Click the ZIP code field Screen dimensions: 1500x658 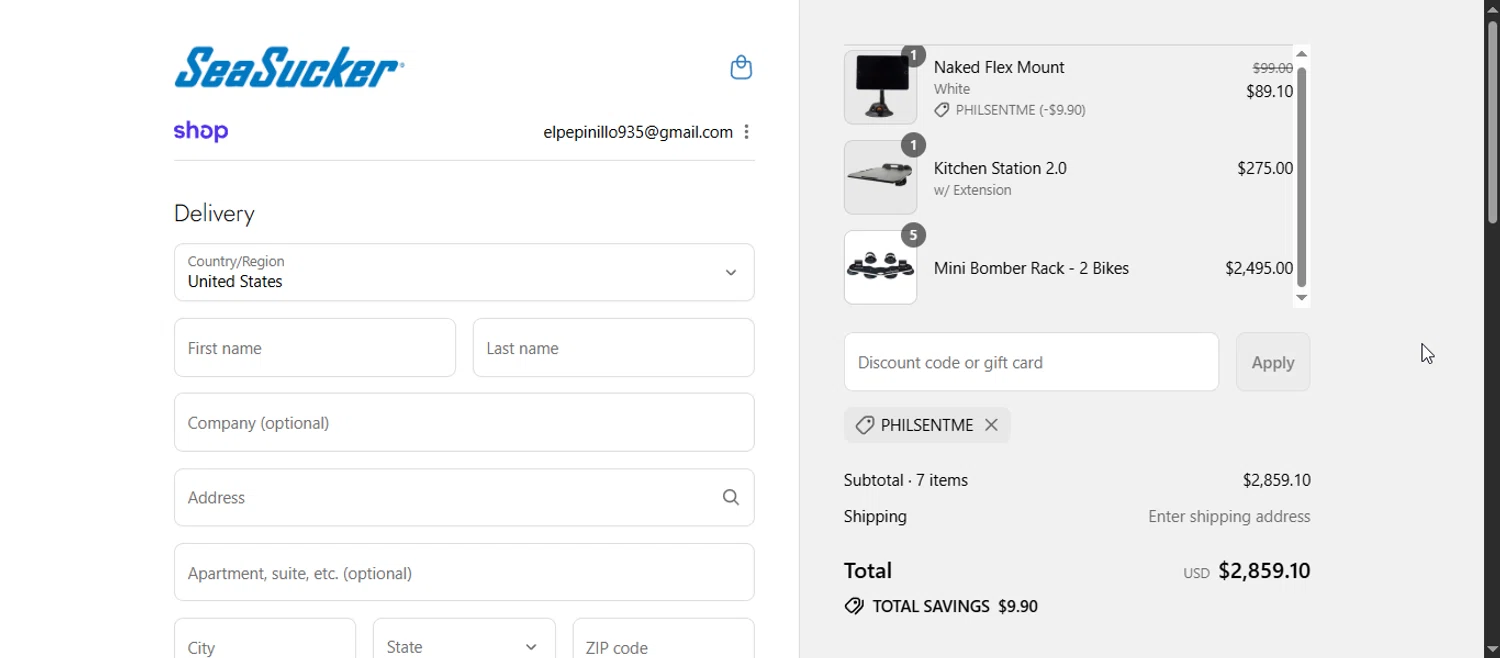click(664, 646)
